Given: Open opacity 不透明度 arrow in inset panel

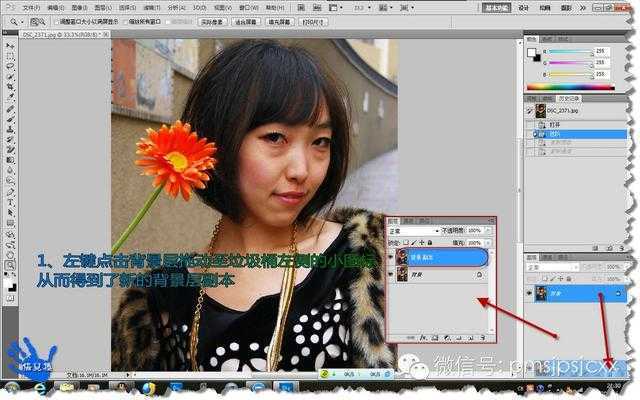Looking at the screenshot, I should [488, 231].
